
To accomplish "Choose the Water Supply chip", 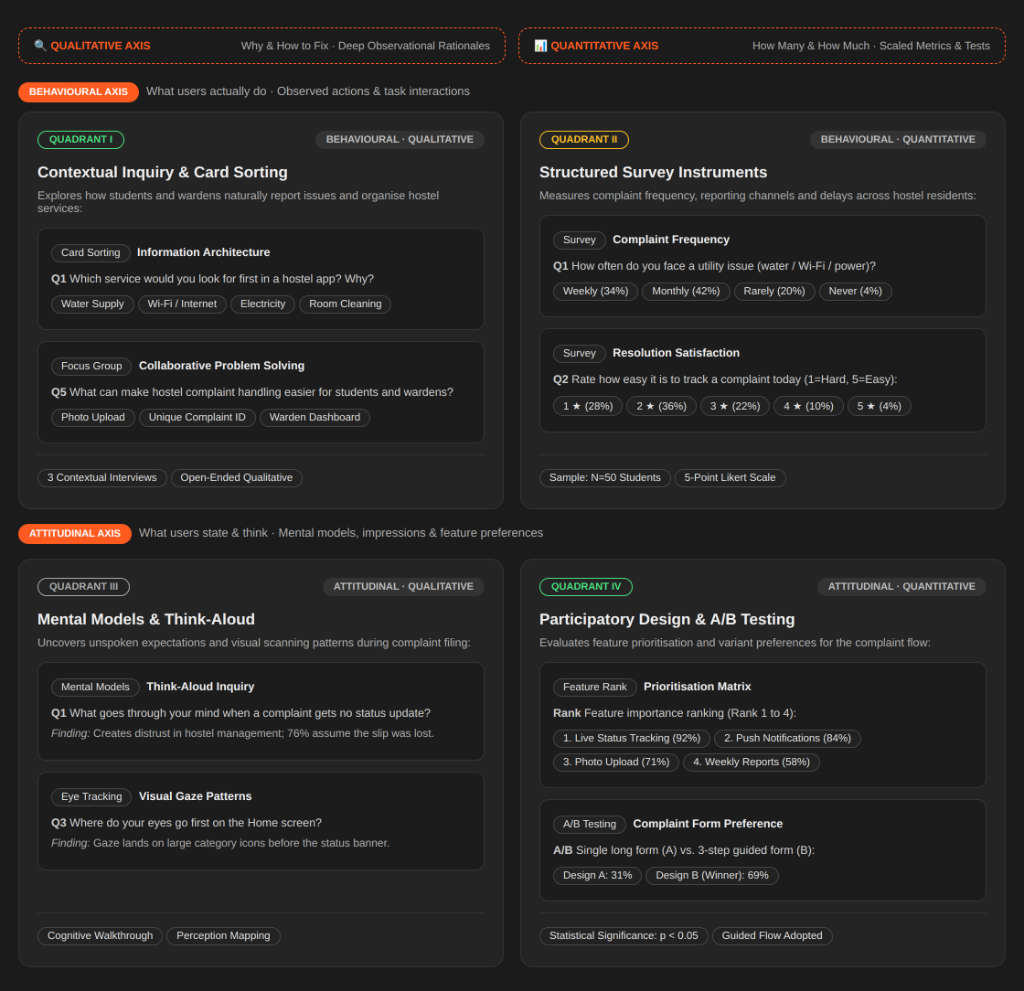I will coord(92,304).
